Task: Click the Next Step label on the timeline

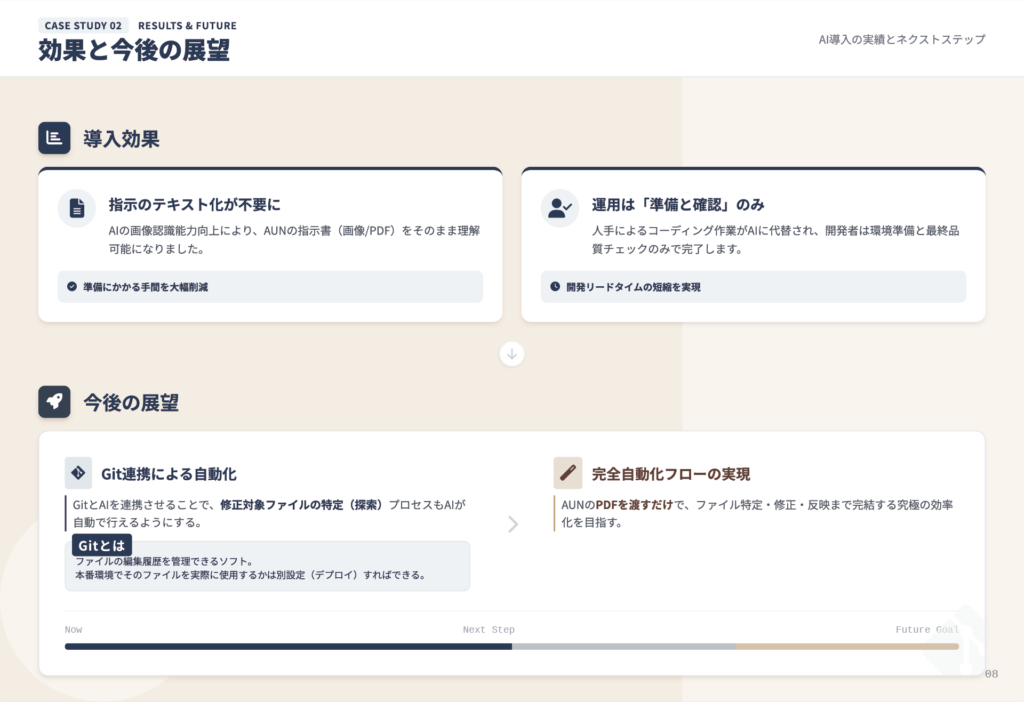Action: (x=489, y=629)
